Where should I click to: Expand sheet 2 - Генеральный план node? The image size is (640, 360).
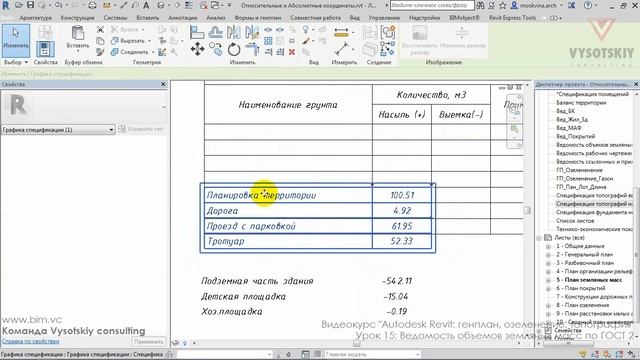coord(548,255)
